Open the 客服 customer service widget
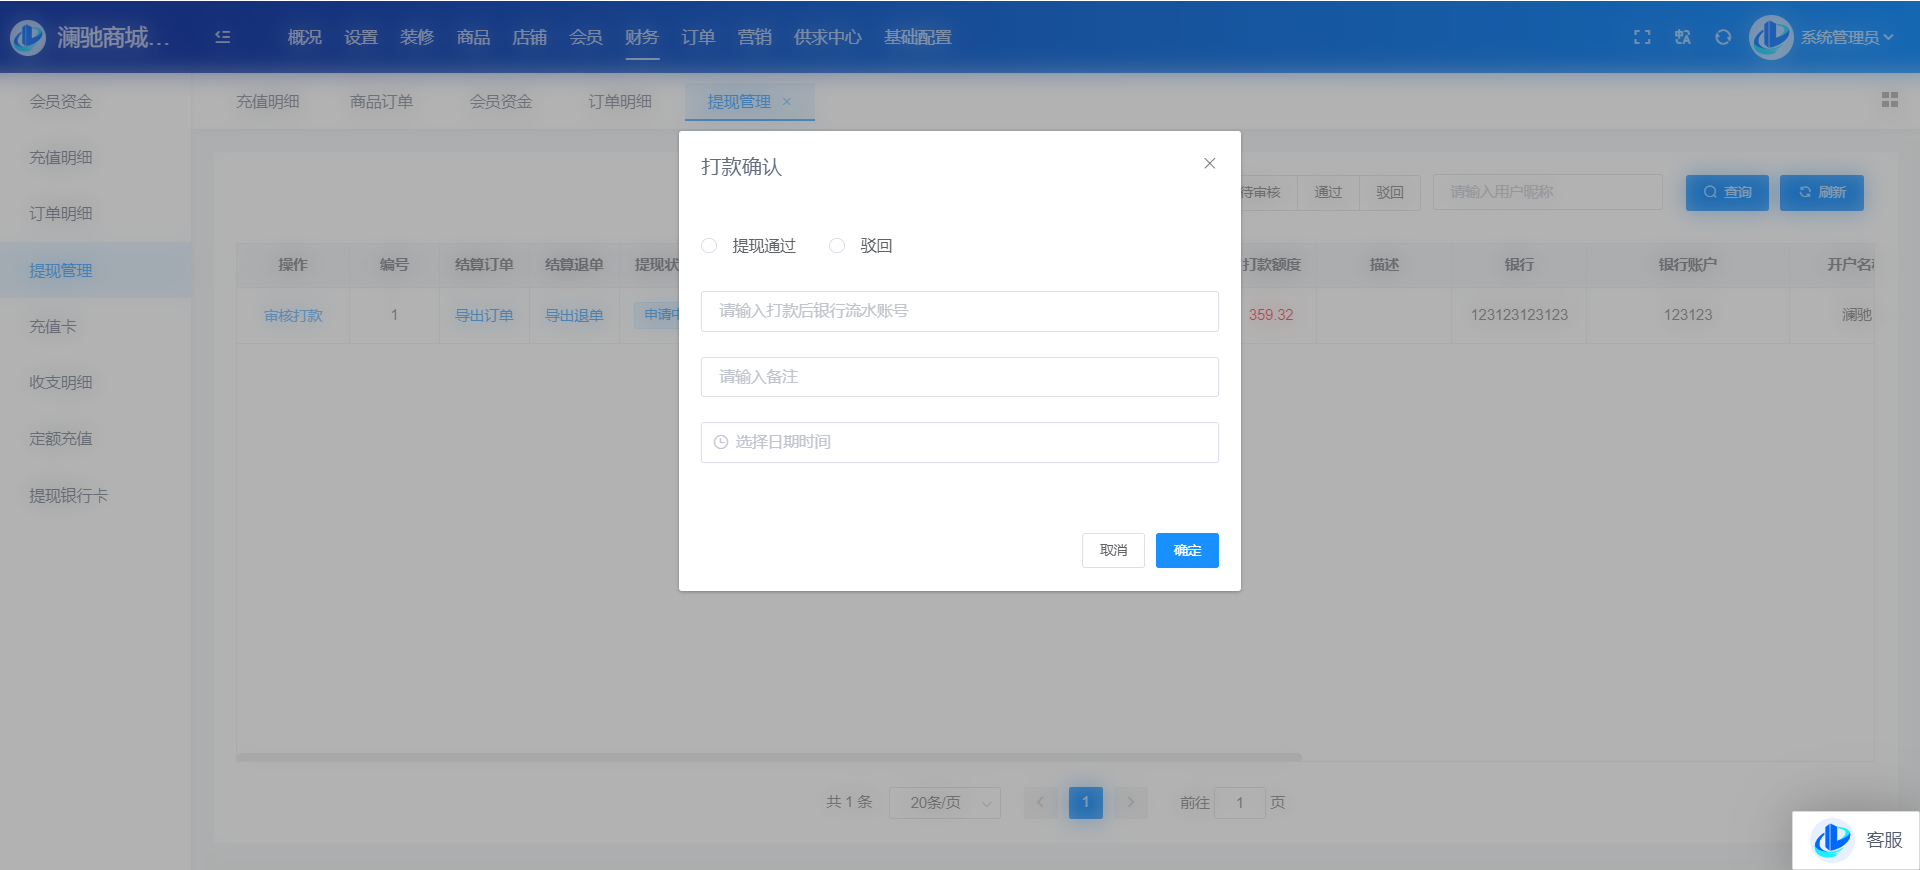The image size is (1920, 870). pos(1856,840)
